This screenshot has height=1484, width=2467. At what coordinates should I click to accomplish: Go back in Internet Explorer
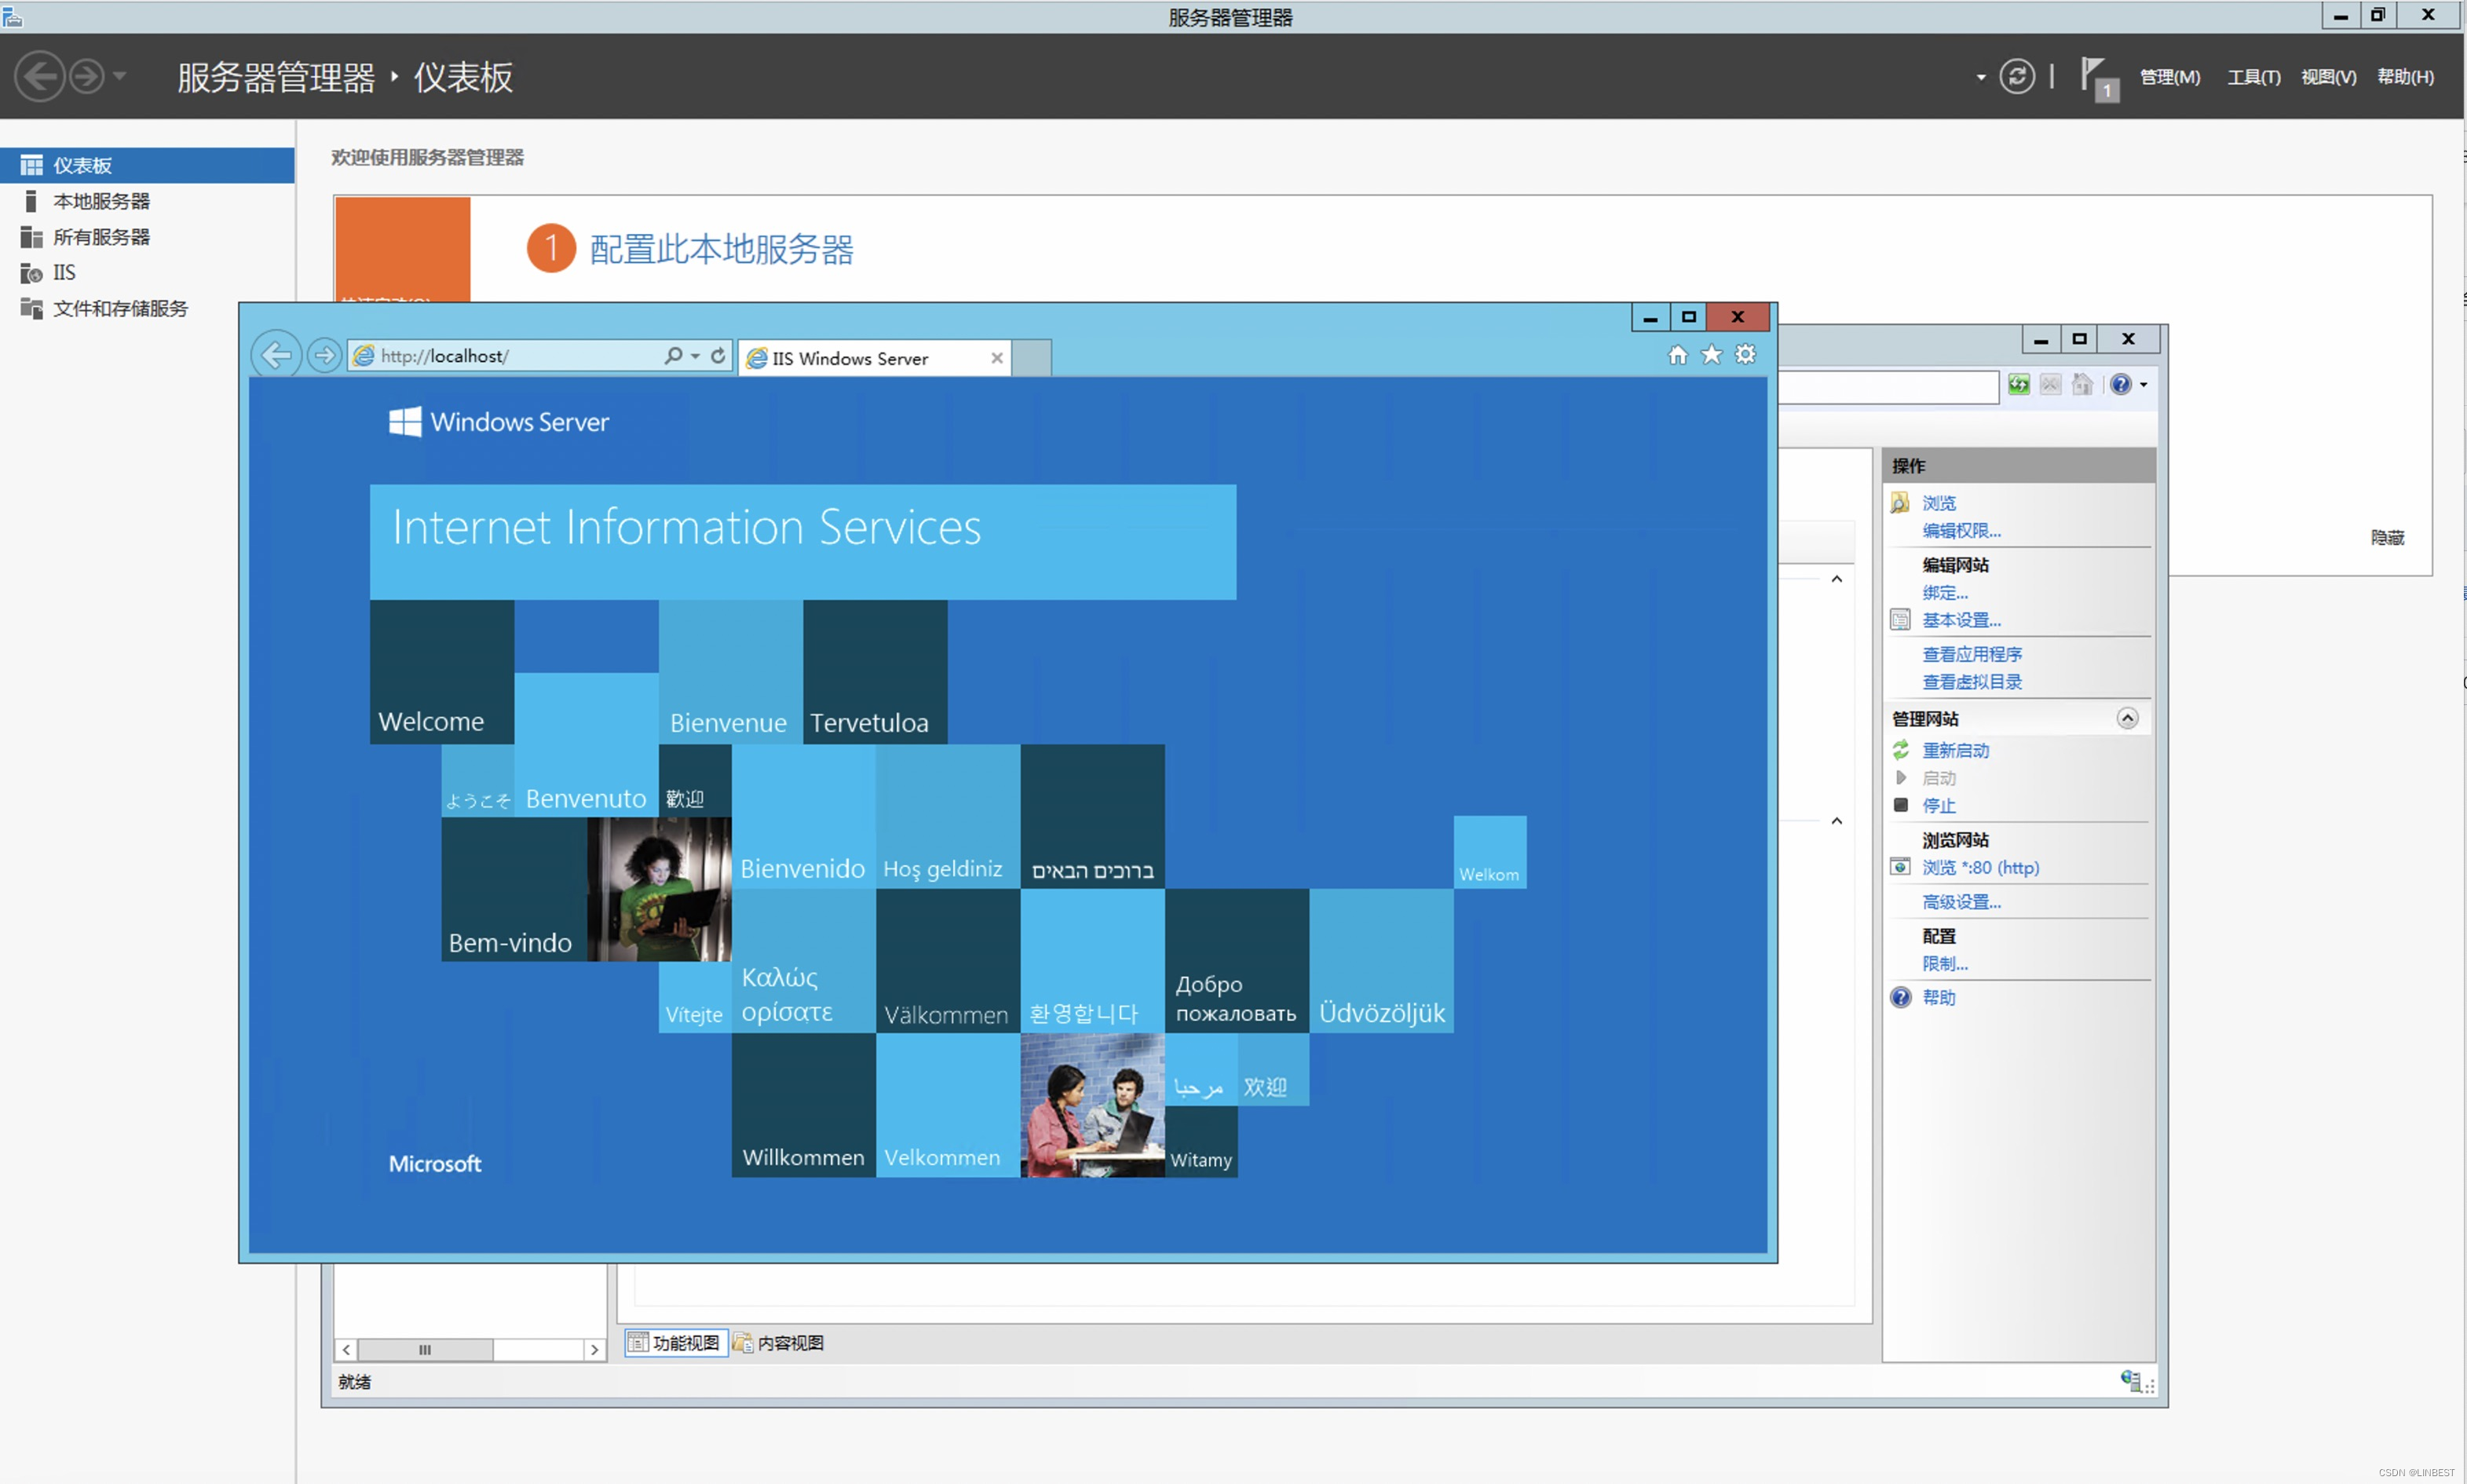pos(276,355)
